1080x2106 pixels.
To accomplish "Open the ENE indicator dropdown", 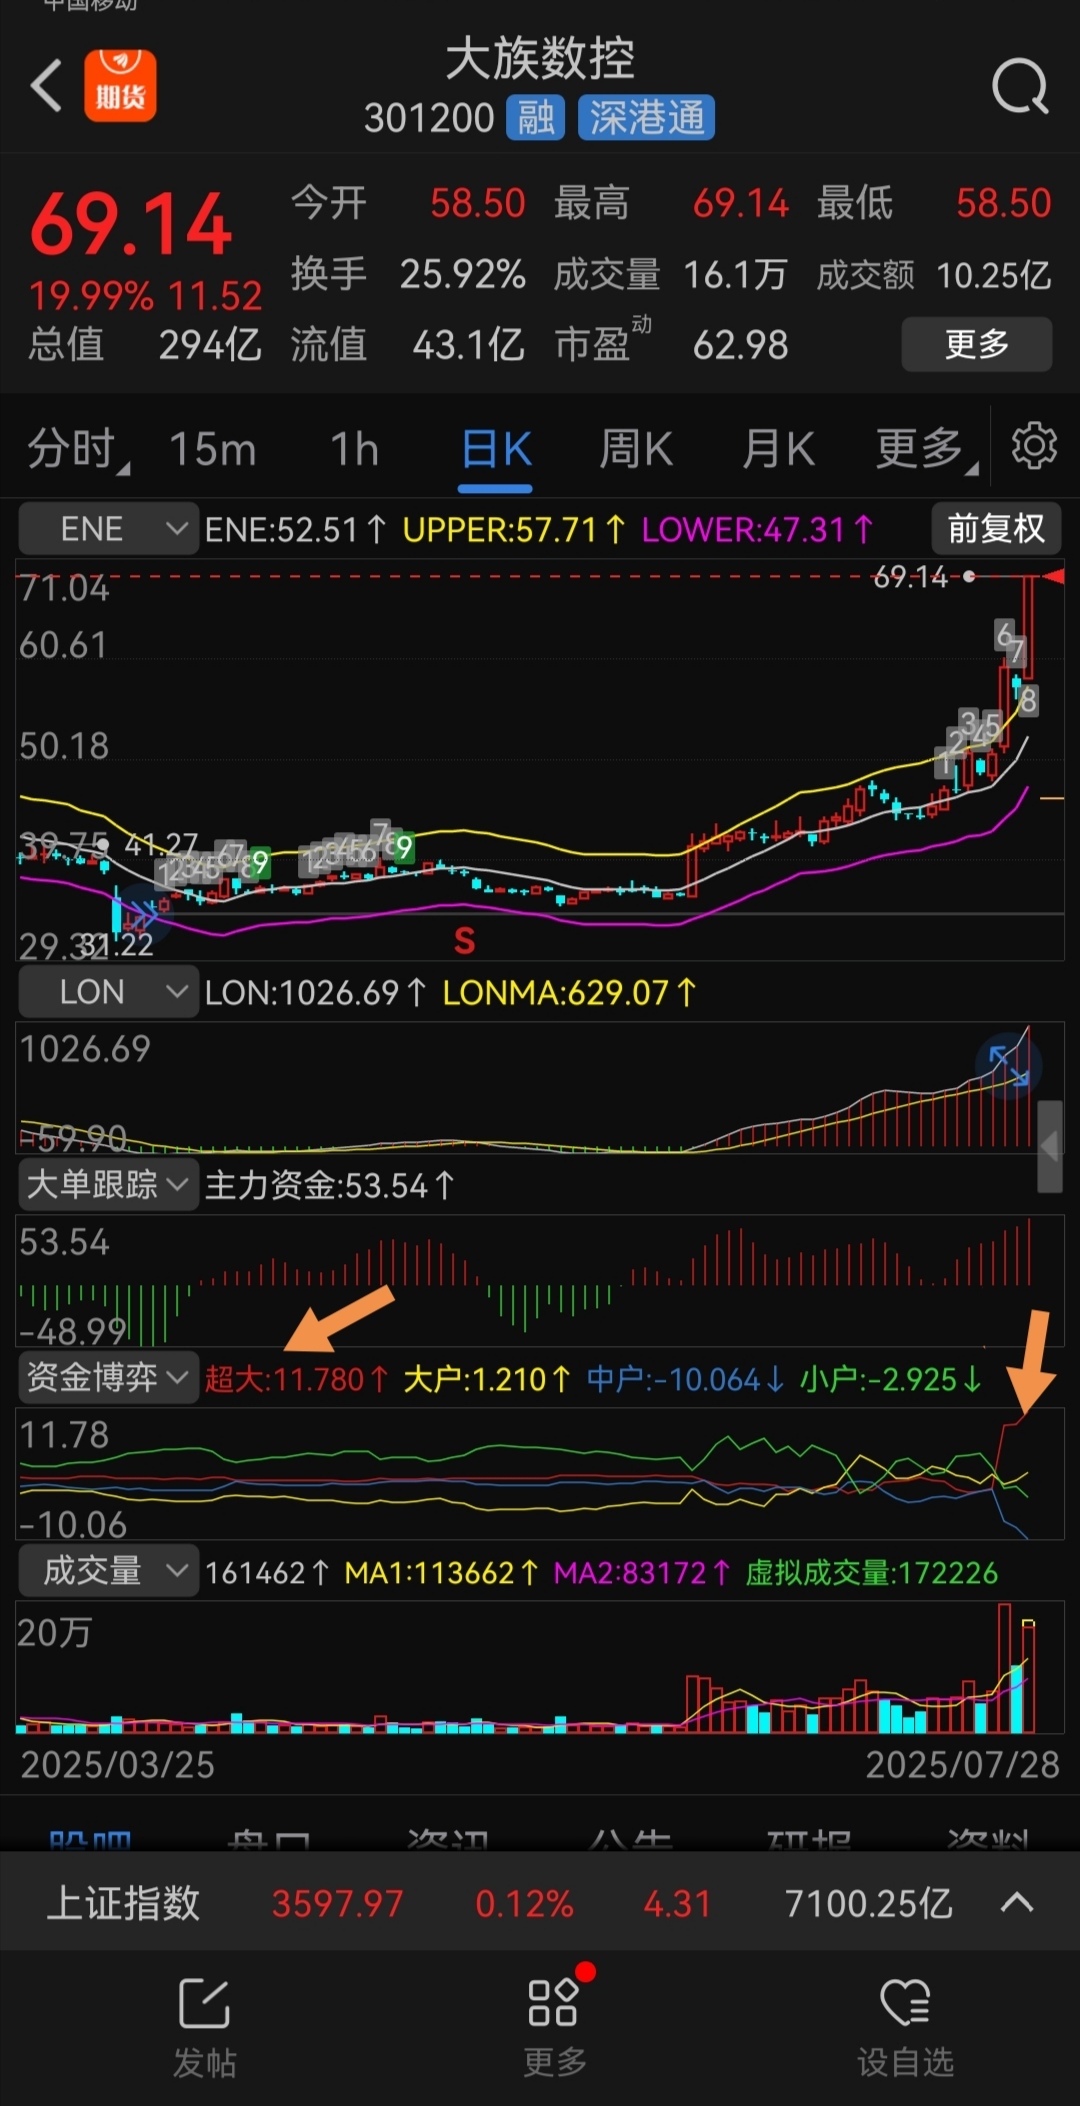I will coord(108,529).
